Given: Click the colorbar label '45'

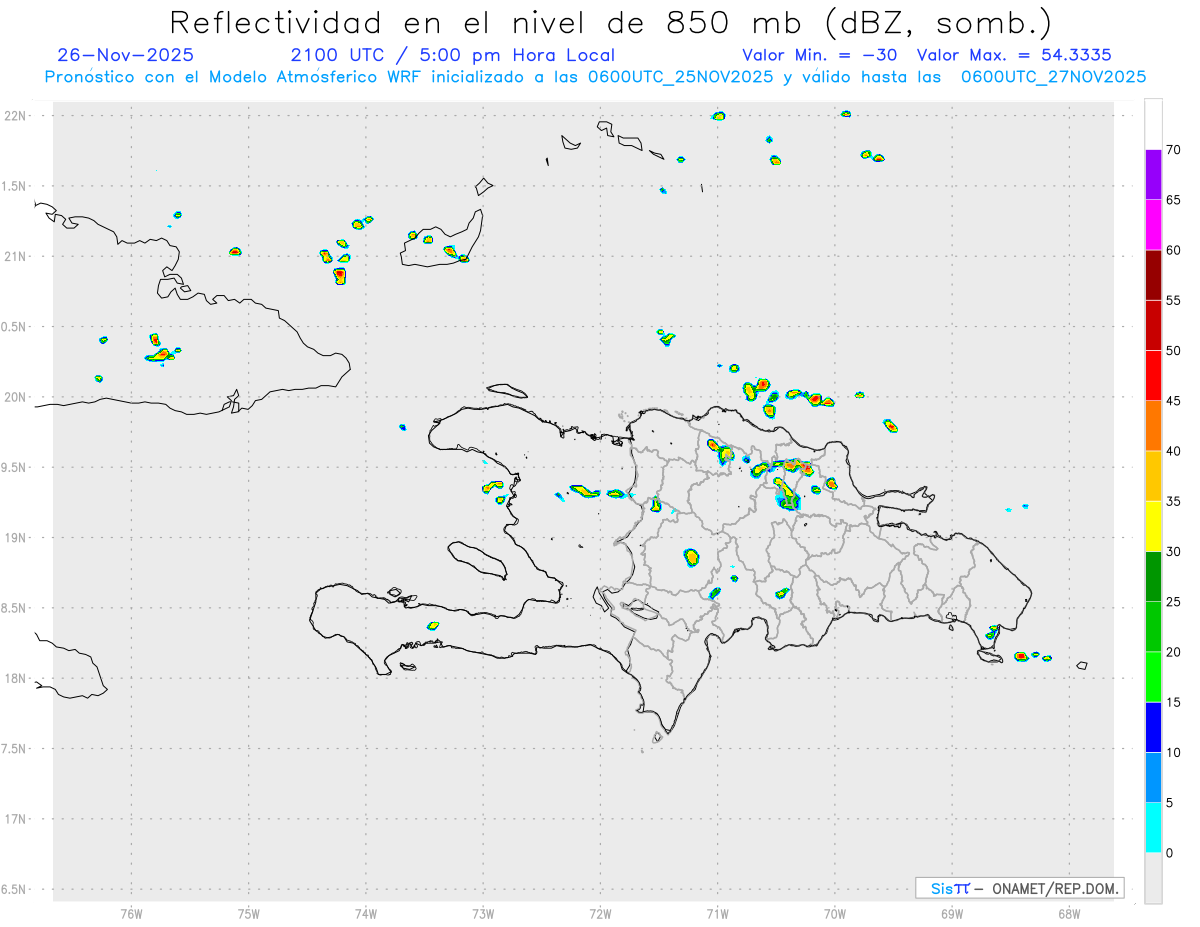Looking at the screenshot, I should click(x=1173, y=401).
